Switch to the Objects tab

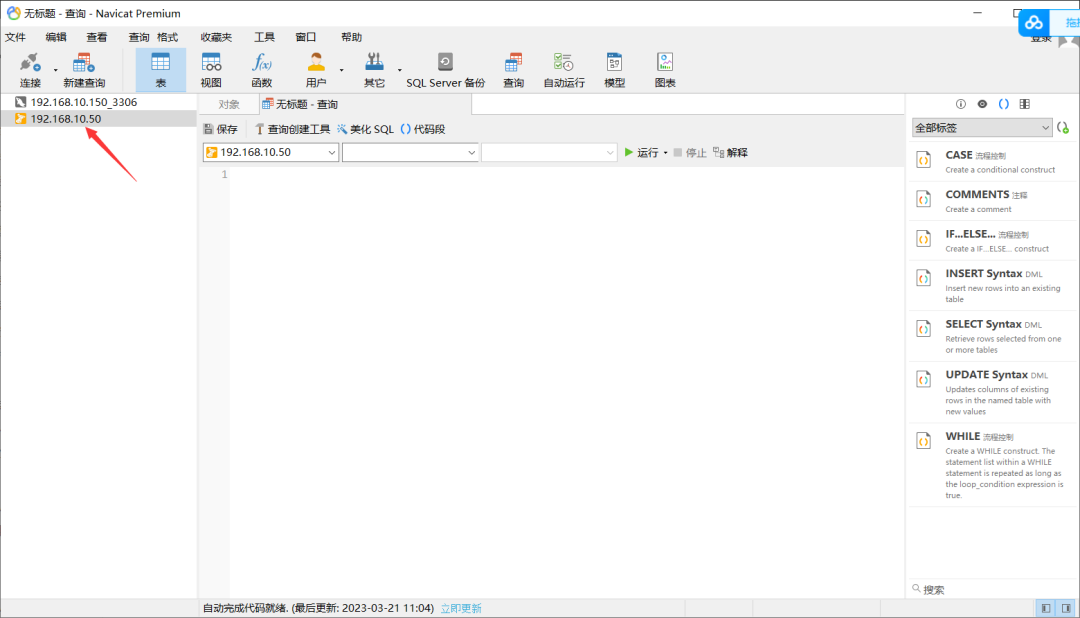[229, 105]
